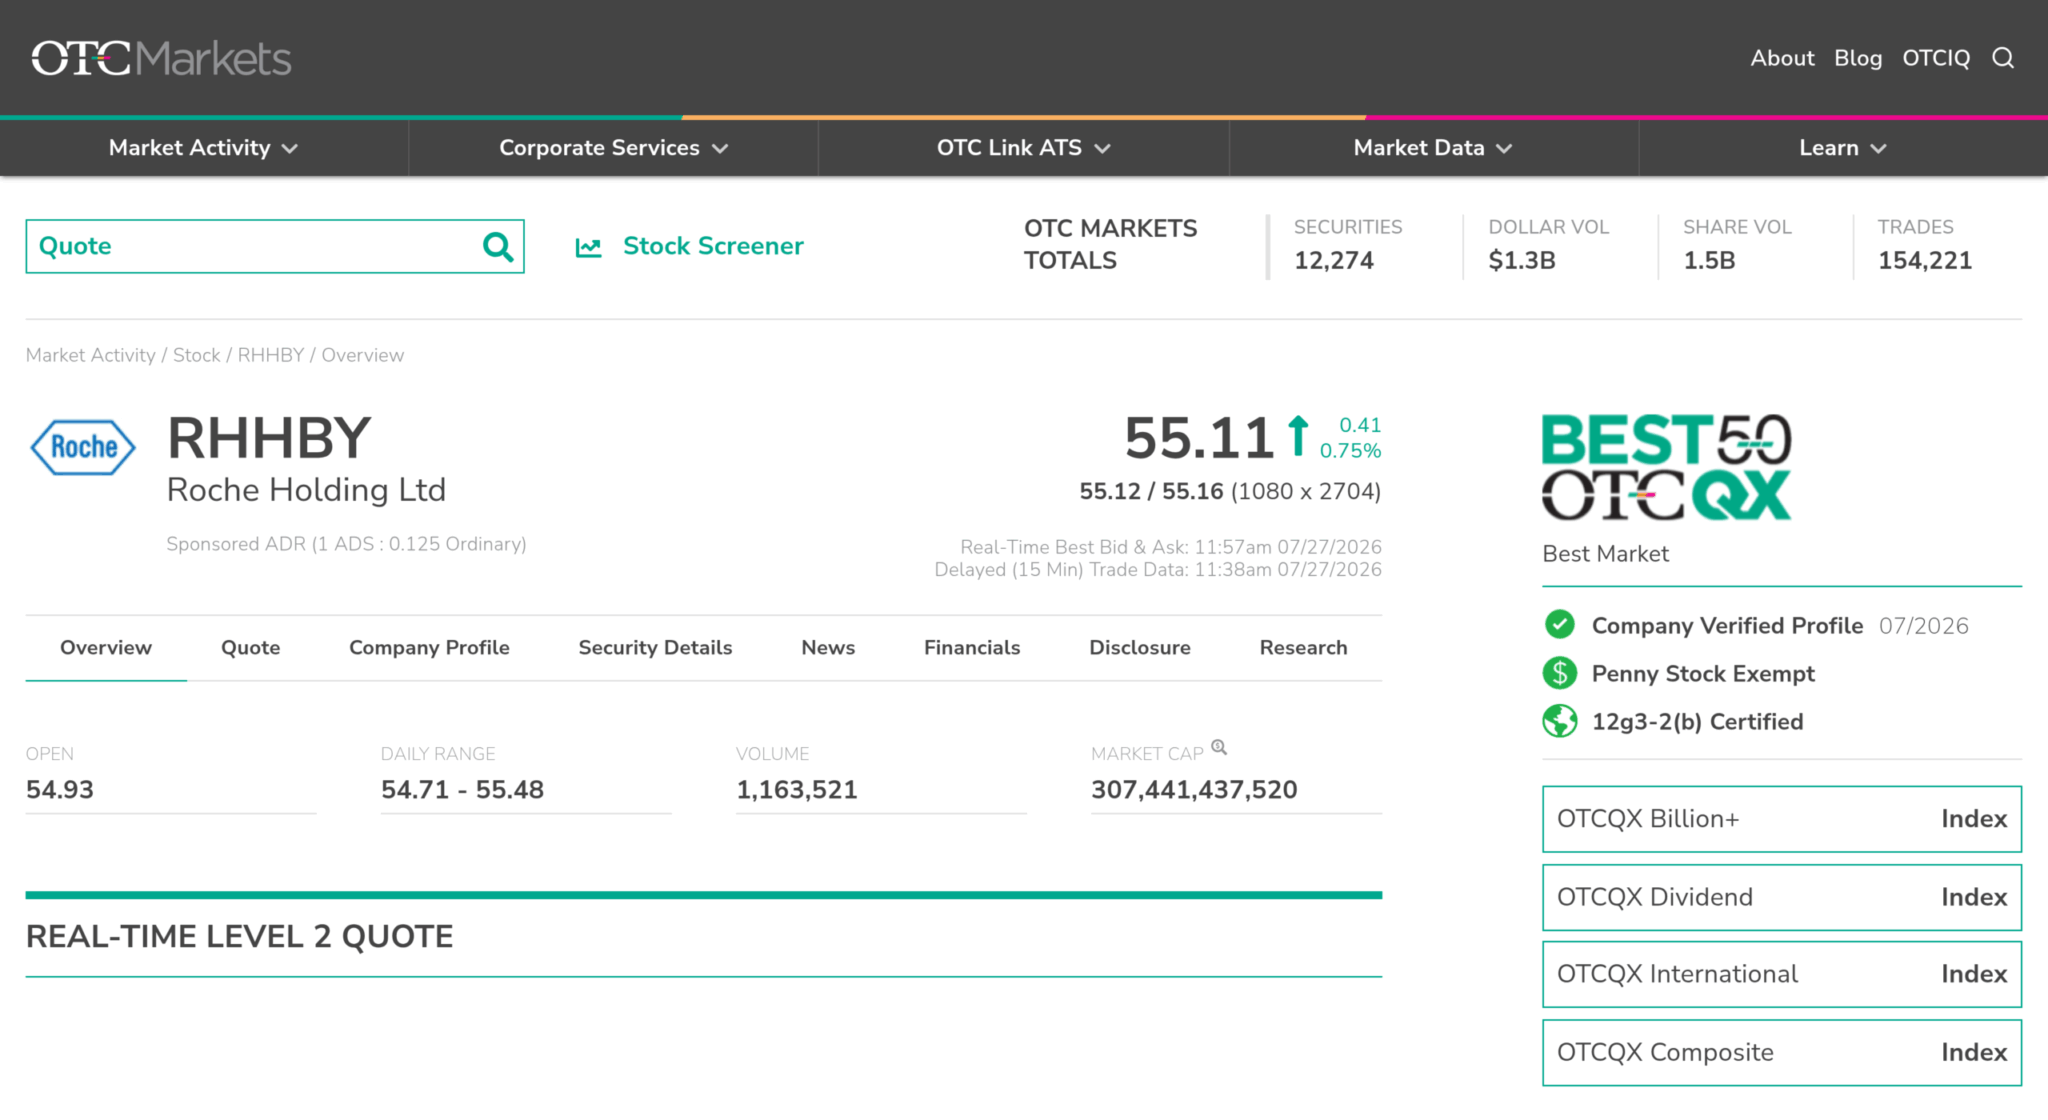Click the Company Verified Profile checkmark icon
Viewport: 2048px width, 1120px height.
1559,625
